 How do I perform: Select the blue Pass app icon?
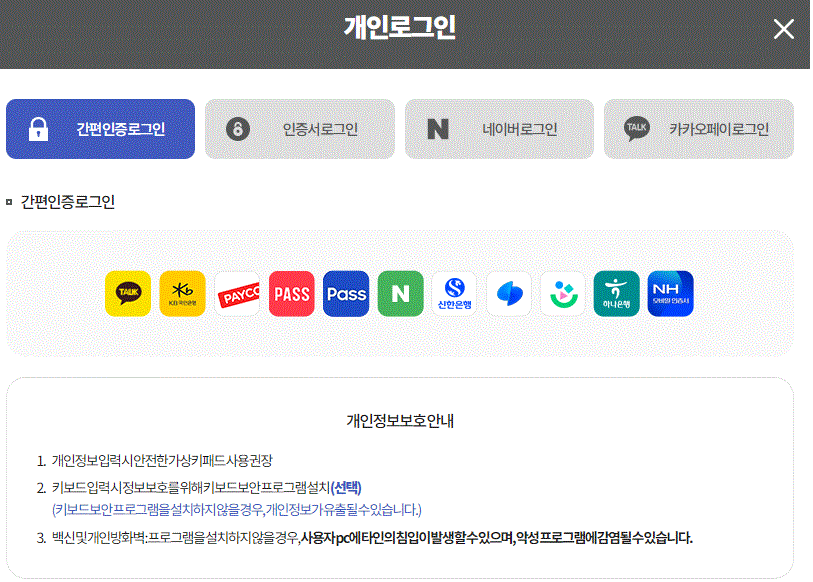coord(346,293)
